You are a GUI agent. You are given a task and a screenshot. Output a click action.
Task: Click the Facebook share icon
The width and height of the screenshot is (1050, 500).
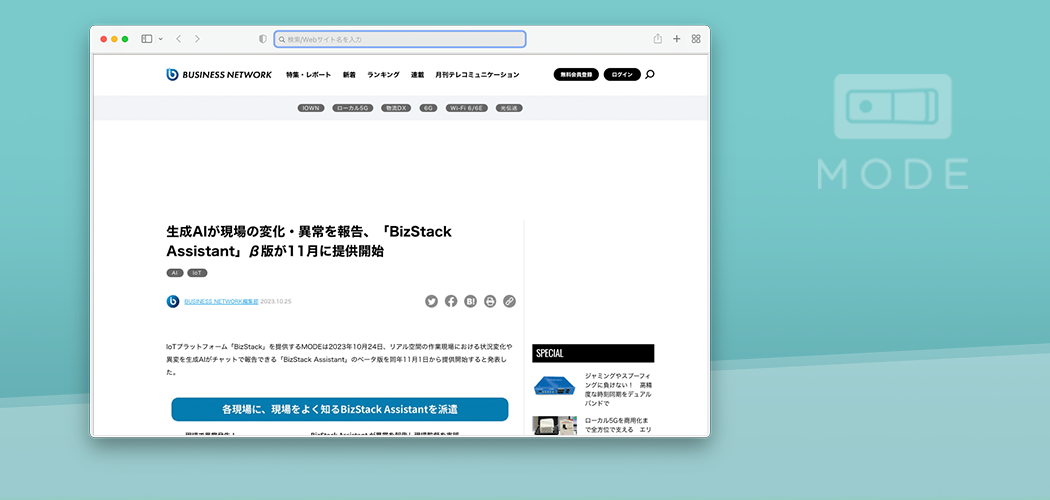(x=451, y=301)
